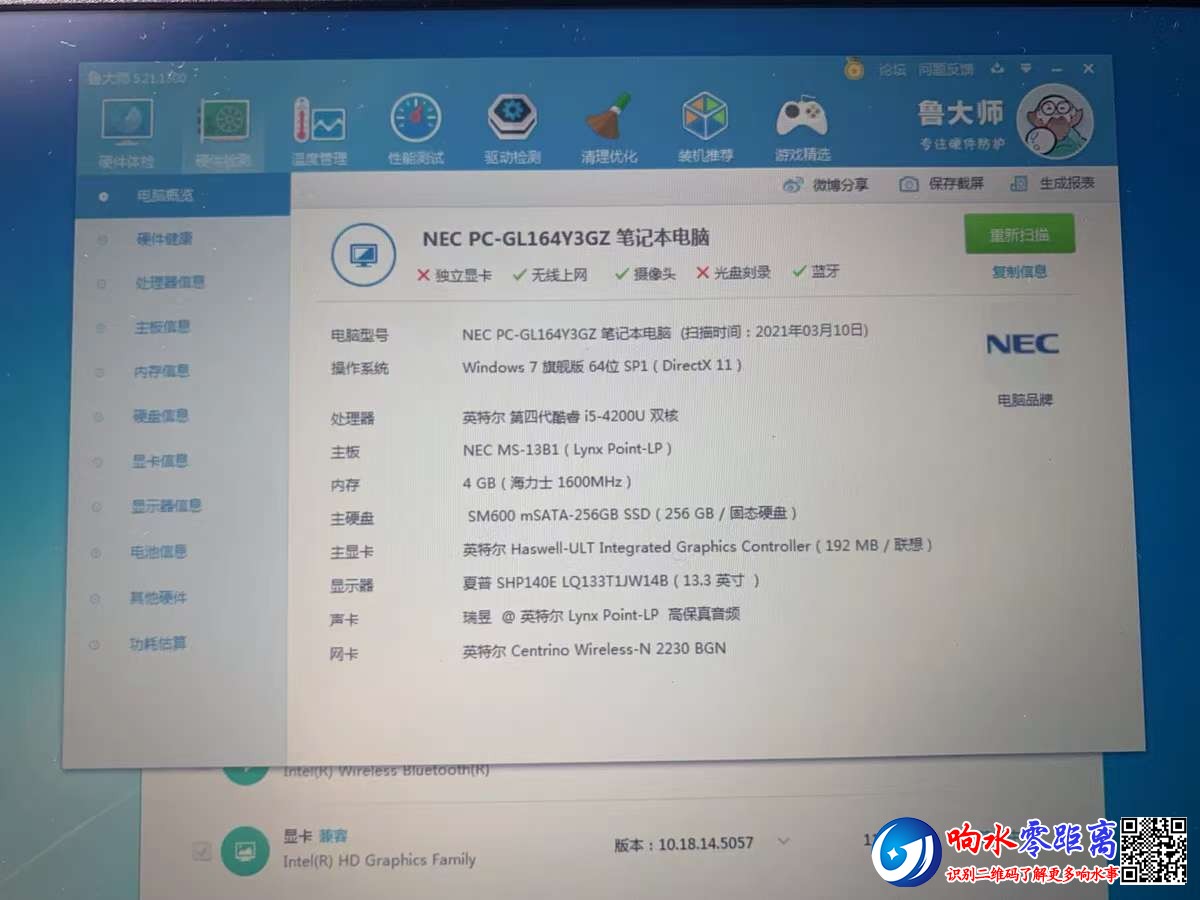Click the 微博分享 share label
1200x900 pixels.
coord(840,184)
